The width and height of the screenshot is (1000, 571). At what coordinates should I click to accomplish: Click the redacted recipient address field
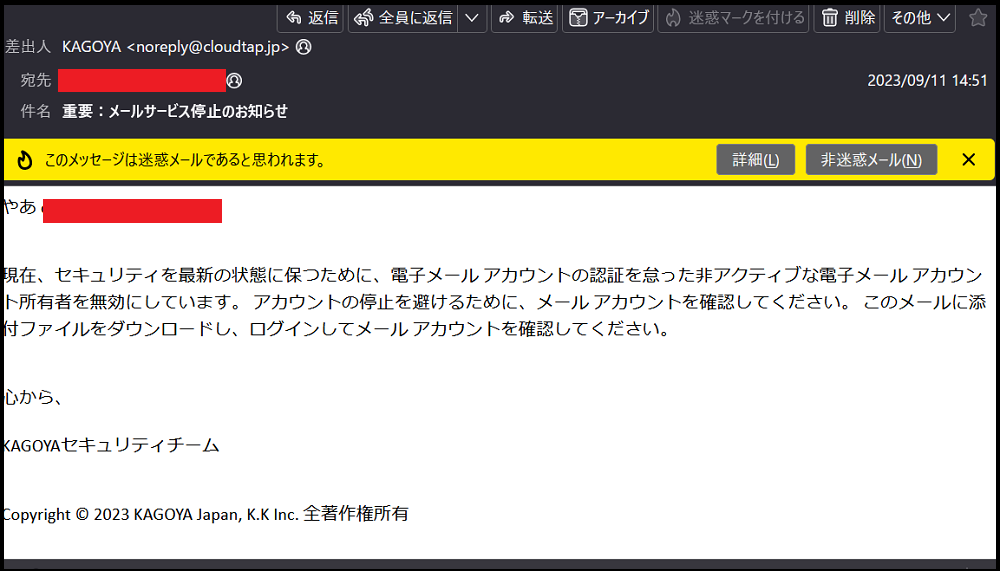(x=141, y=80)
